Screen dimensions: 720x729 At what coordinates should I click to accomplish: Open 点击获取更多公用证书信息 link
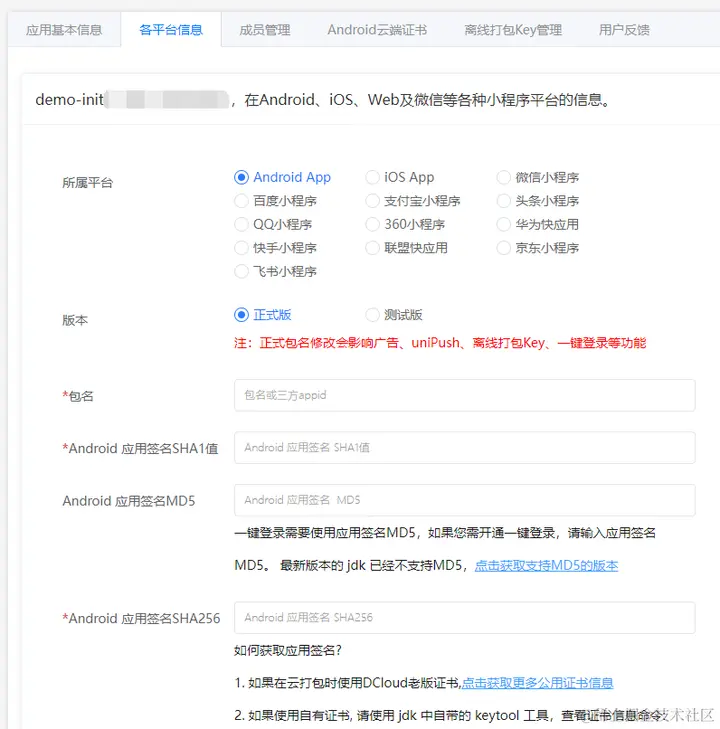point(537,683)
